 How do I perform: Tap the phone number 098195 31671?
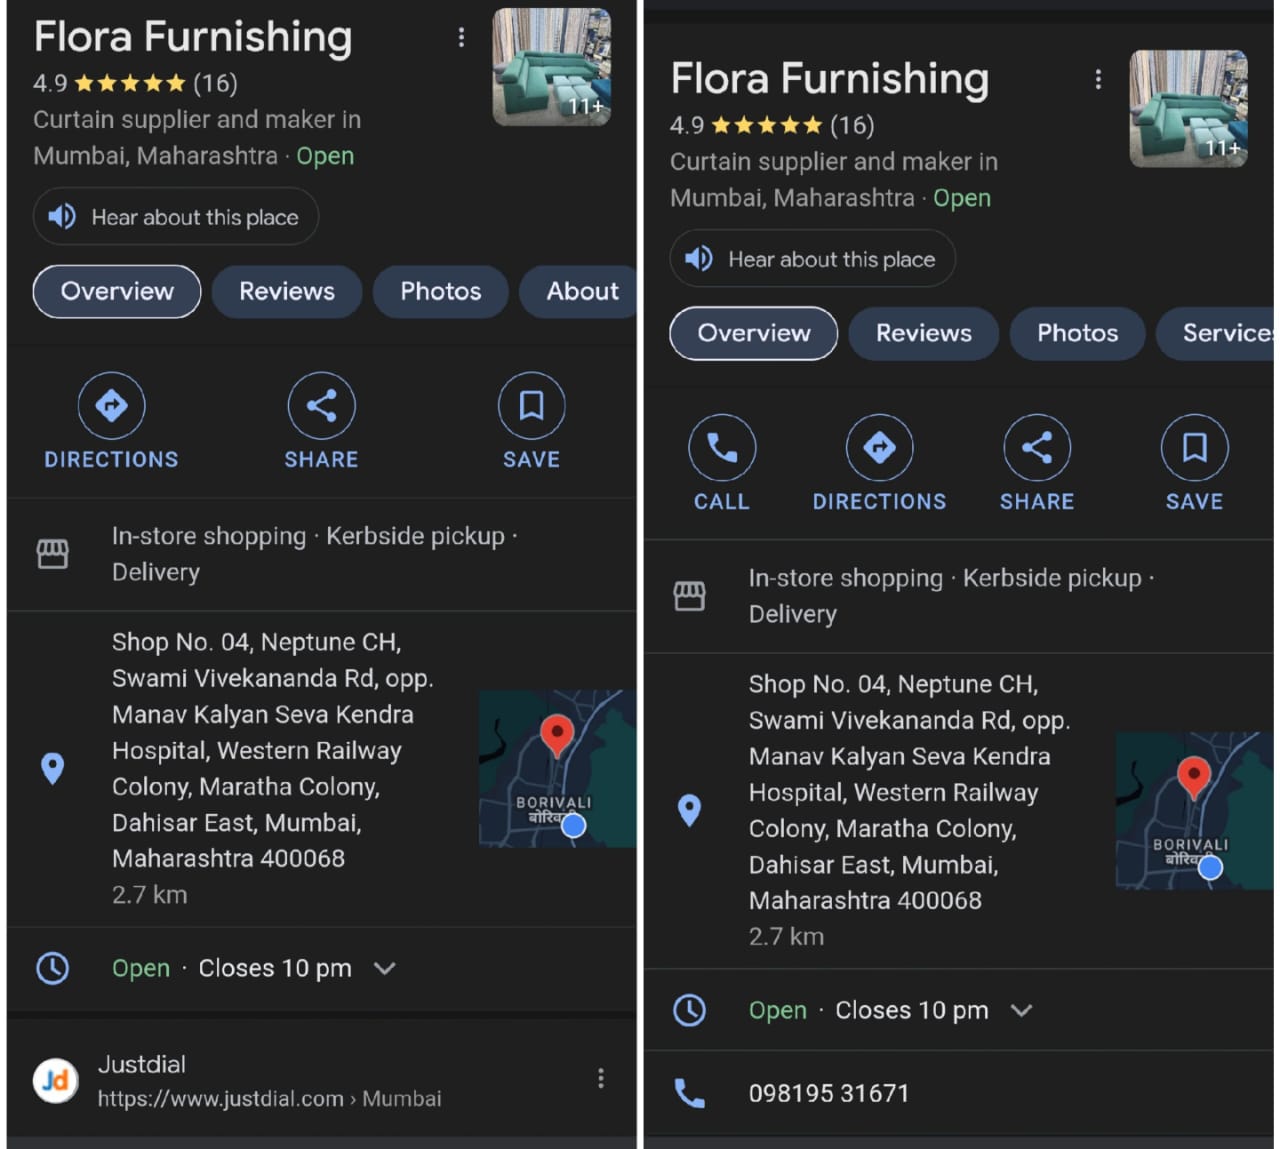point(829,1093)
